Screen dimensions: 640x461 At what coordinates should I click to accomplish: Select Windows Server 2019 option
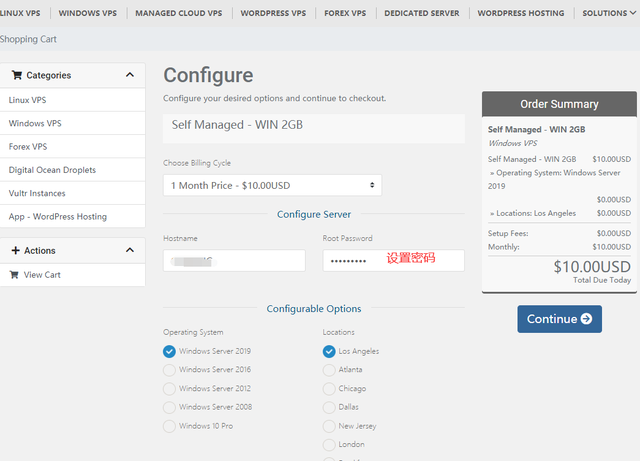[x=169, y=351]
